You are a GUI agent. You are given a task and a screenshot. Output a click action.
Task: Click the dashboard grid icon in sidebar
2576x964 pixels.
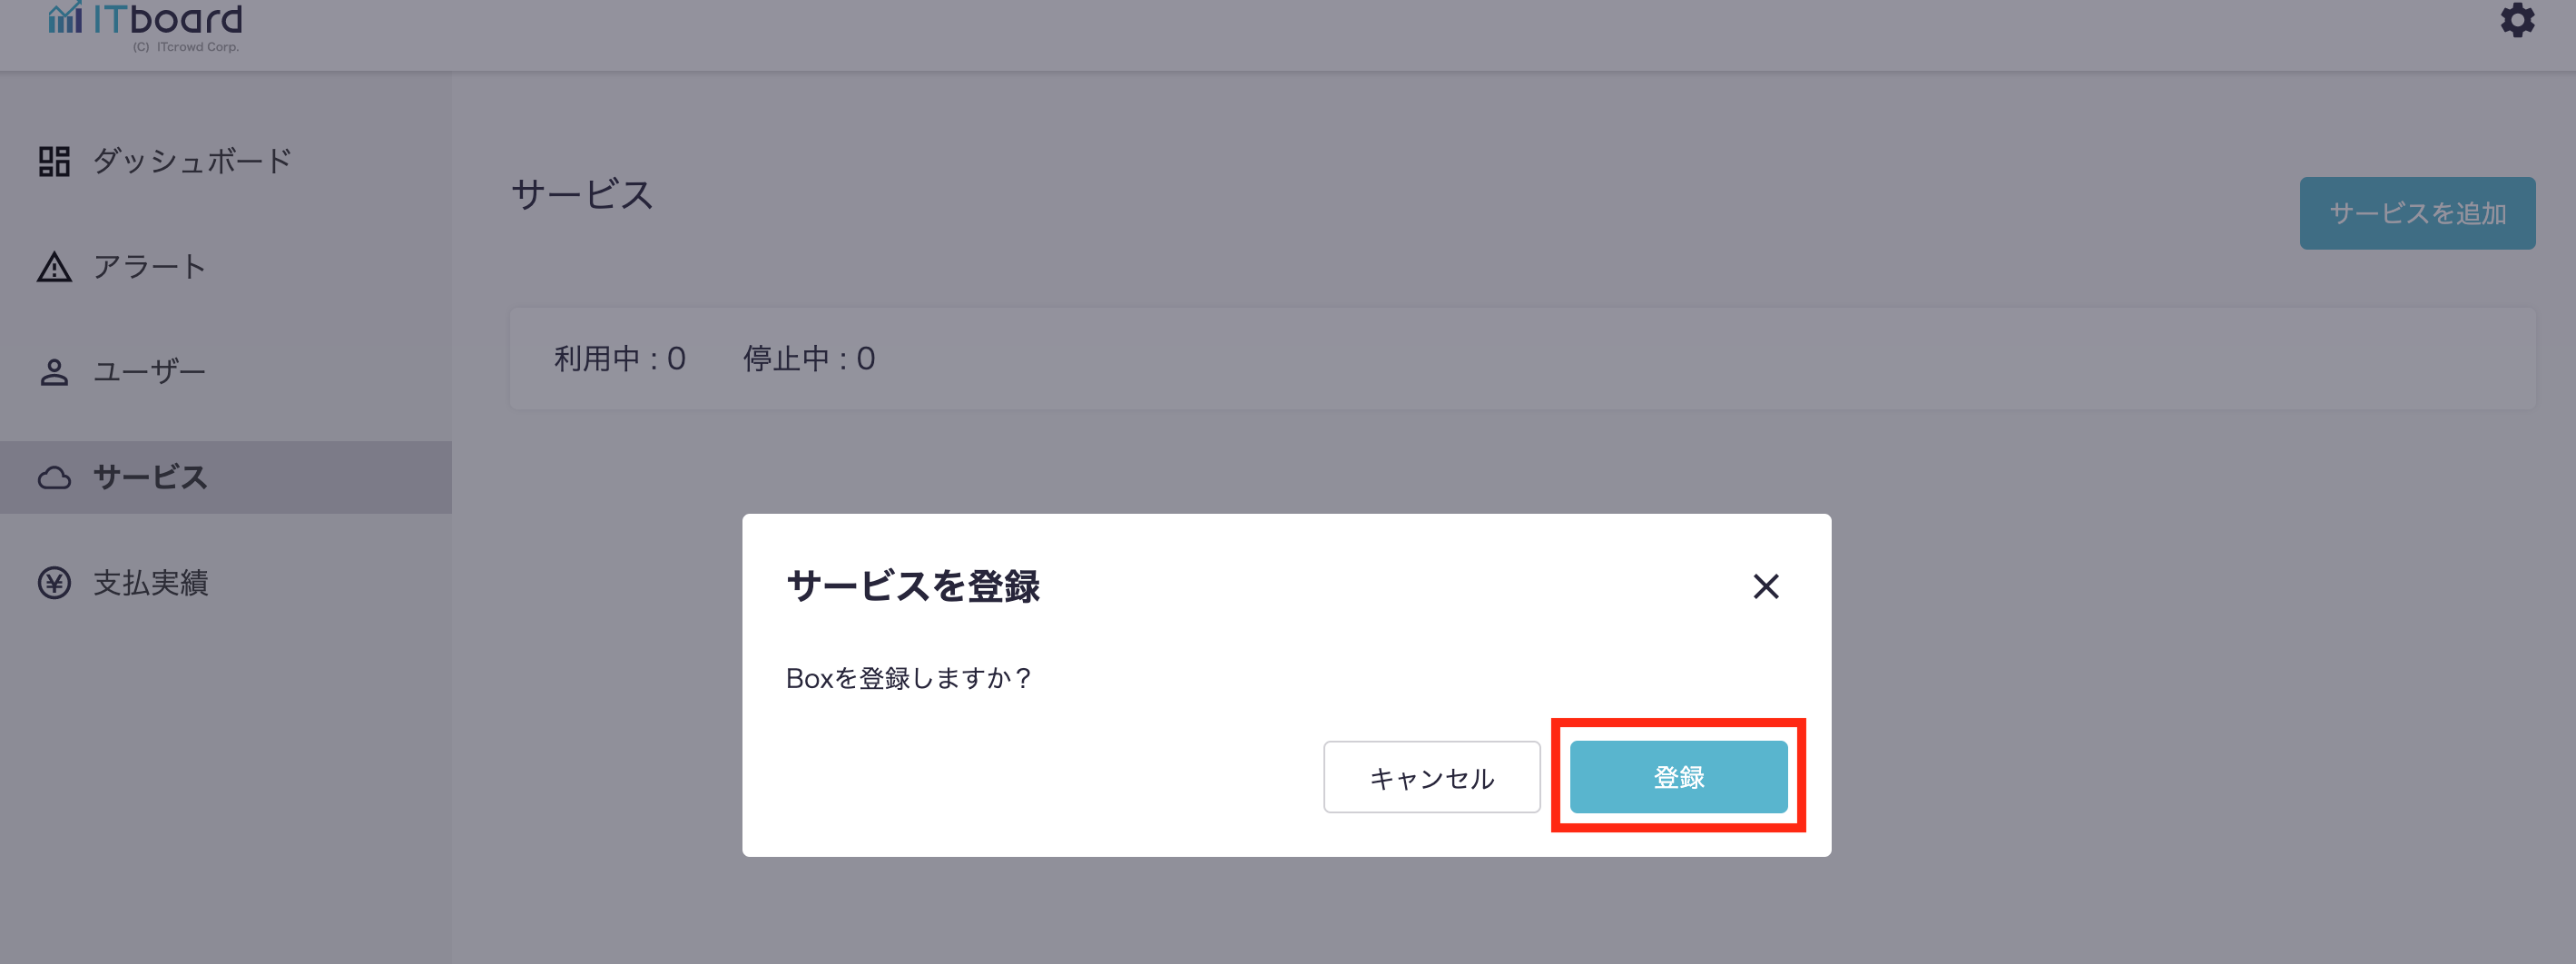(x=54, y=161)
